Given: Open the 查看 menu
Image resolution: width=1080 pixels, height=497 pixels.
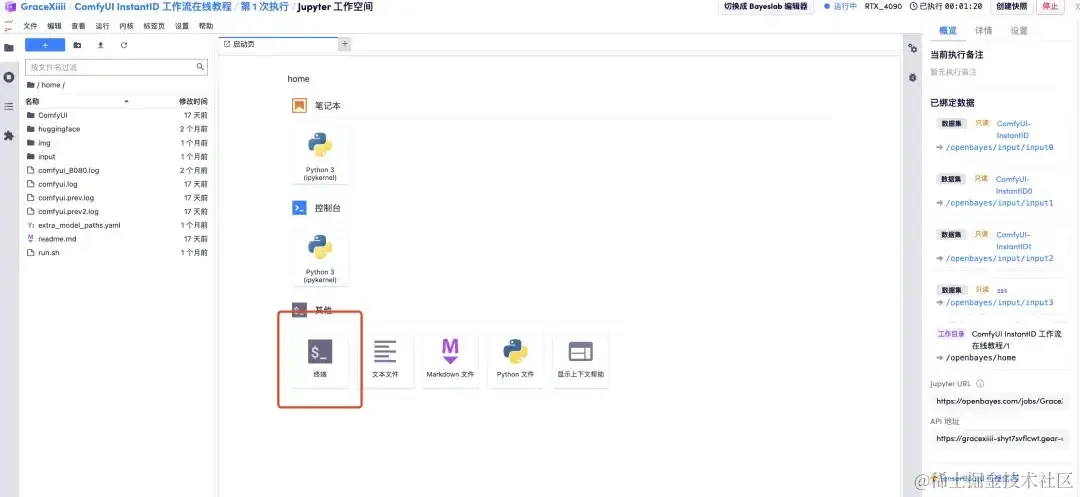Looking at the screenshot, I should tap(79, 26).
